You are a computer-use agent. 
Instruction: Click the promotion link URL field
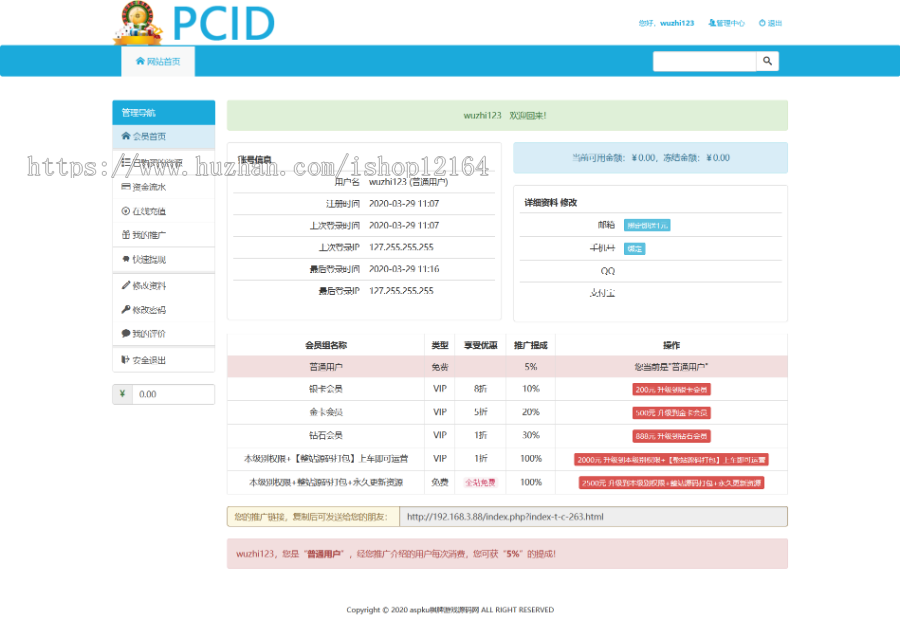point(593,517)
